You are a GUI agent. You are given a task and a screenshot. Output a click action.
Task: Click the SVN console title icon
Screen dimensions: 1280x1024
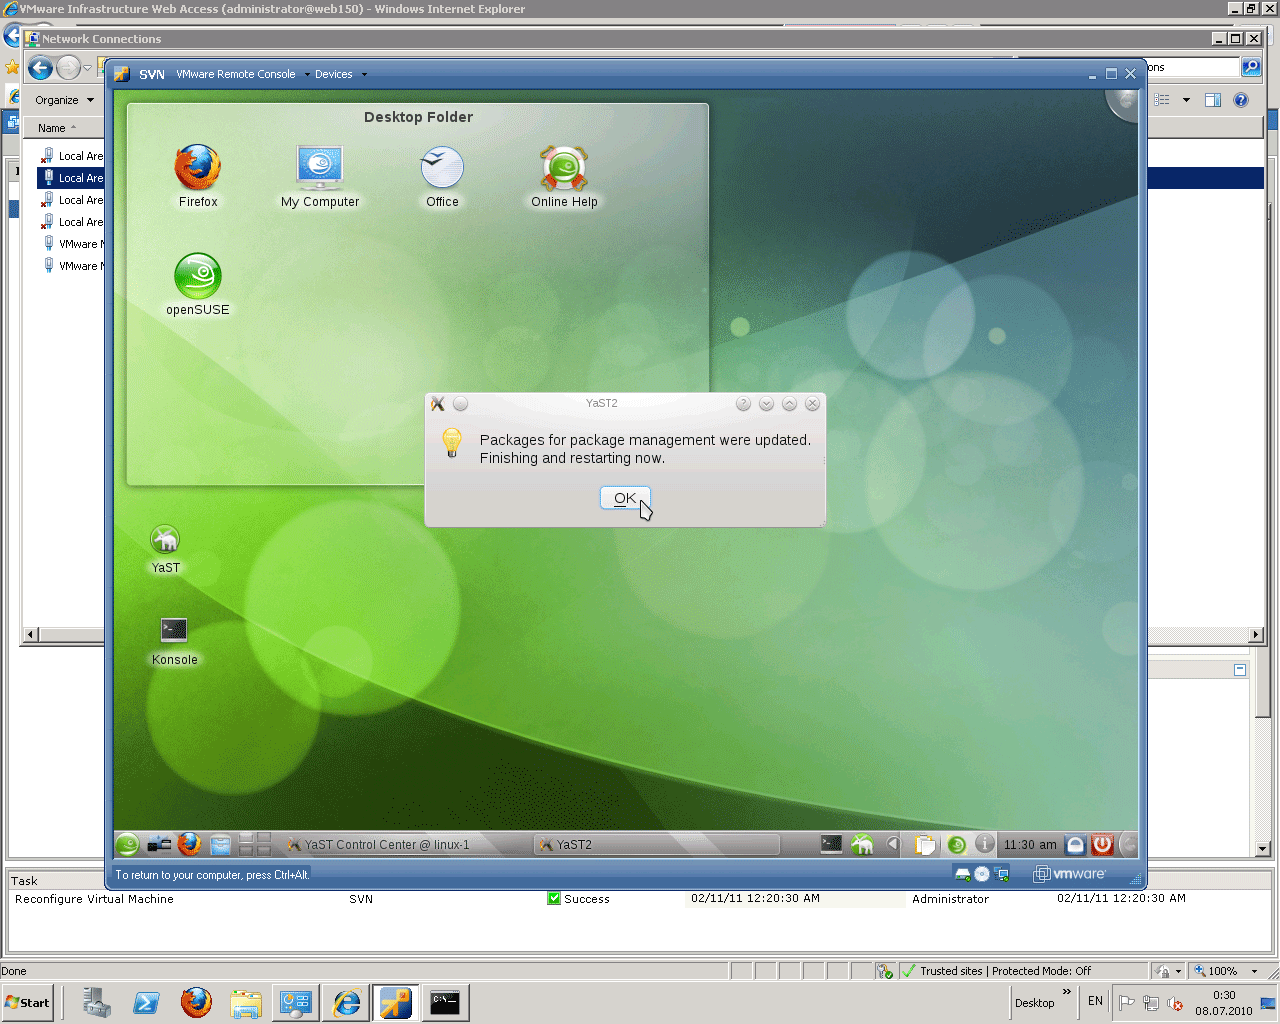coord(122,74)
